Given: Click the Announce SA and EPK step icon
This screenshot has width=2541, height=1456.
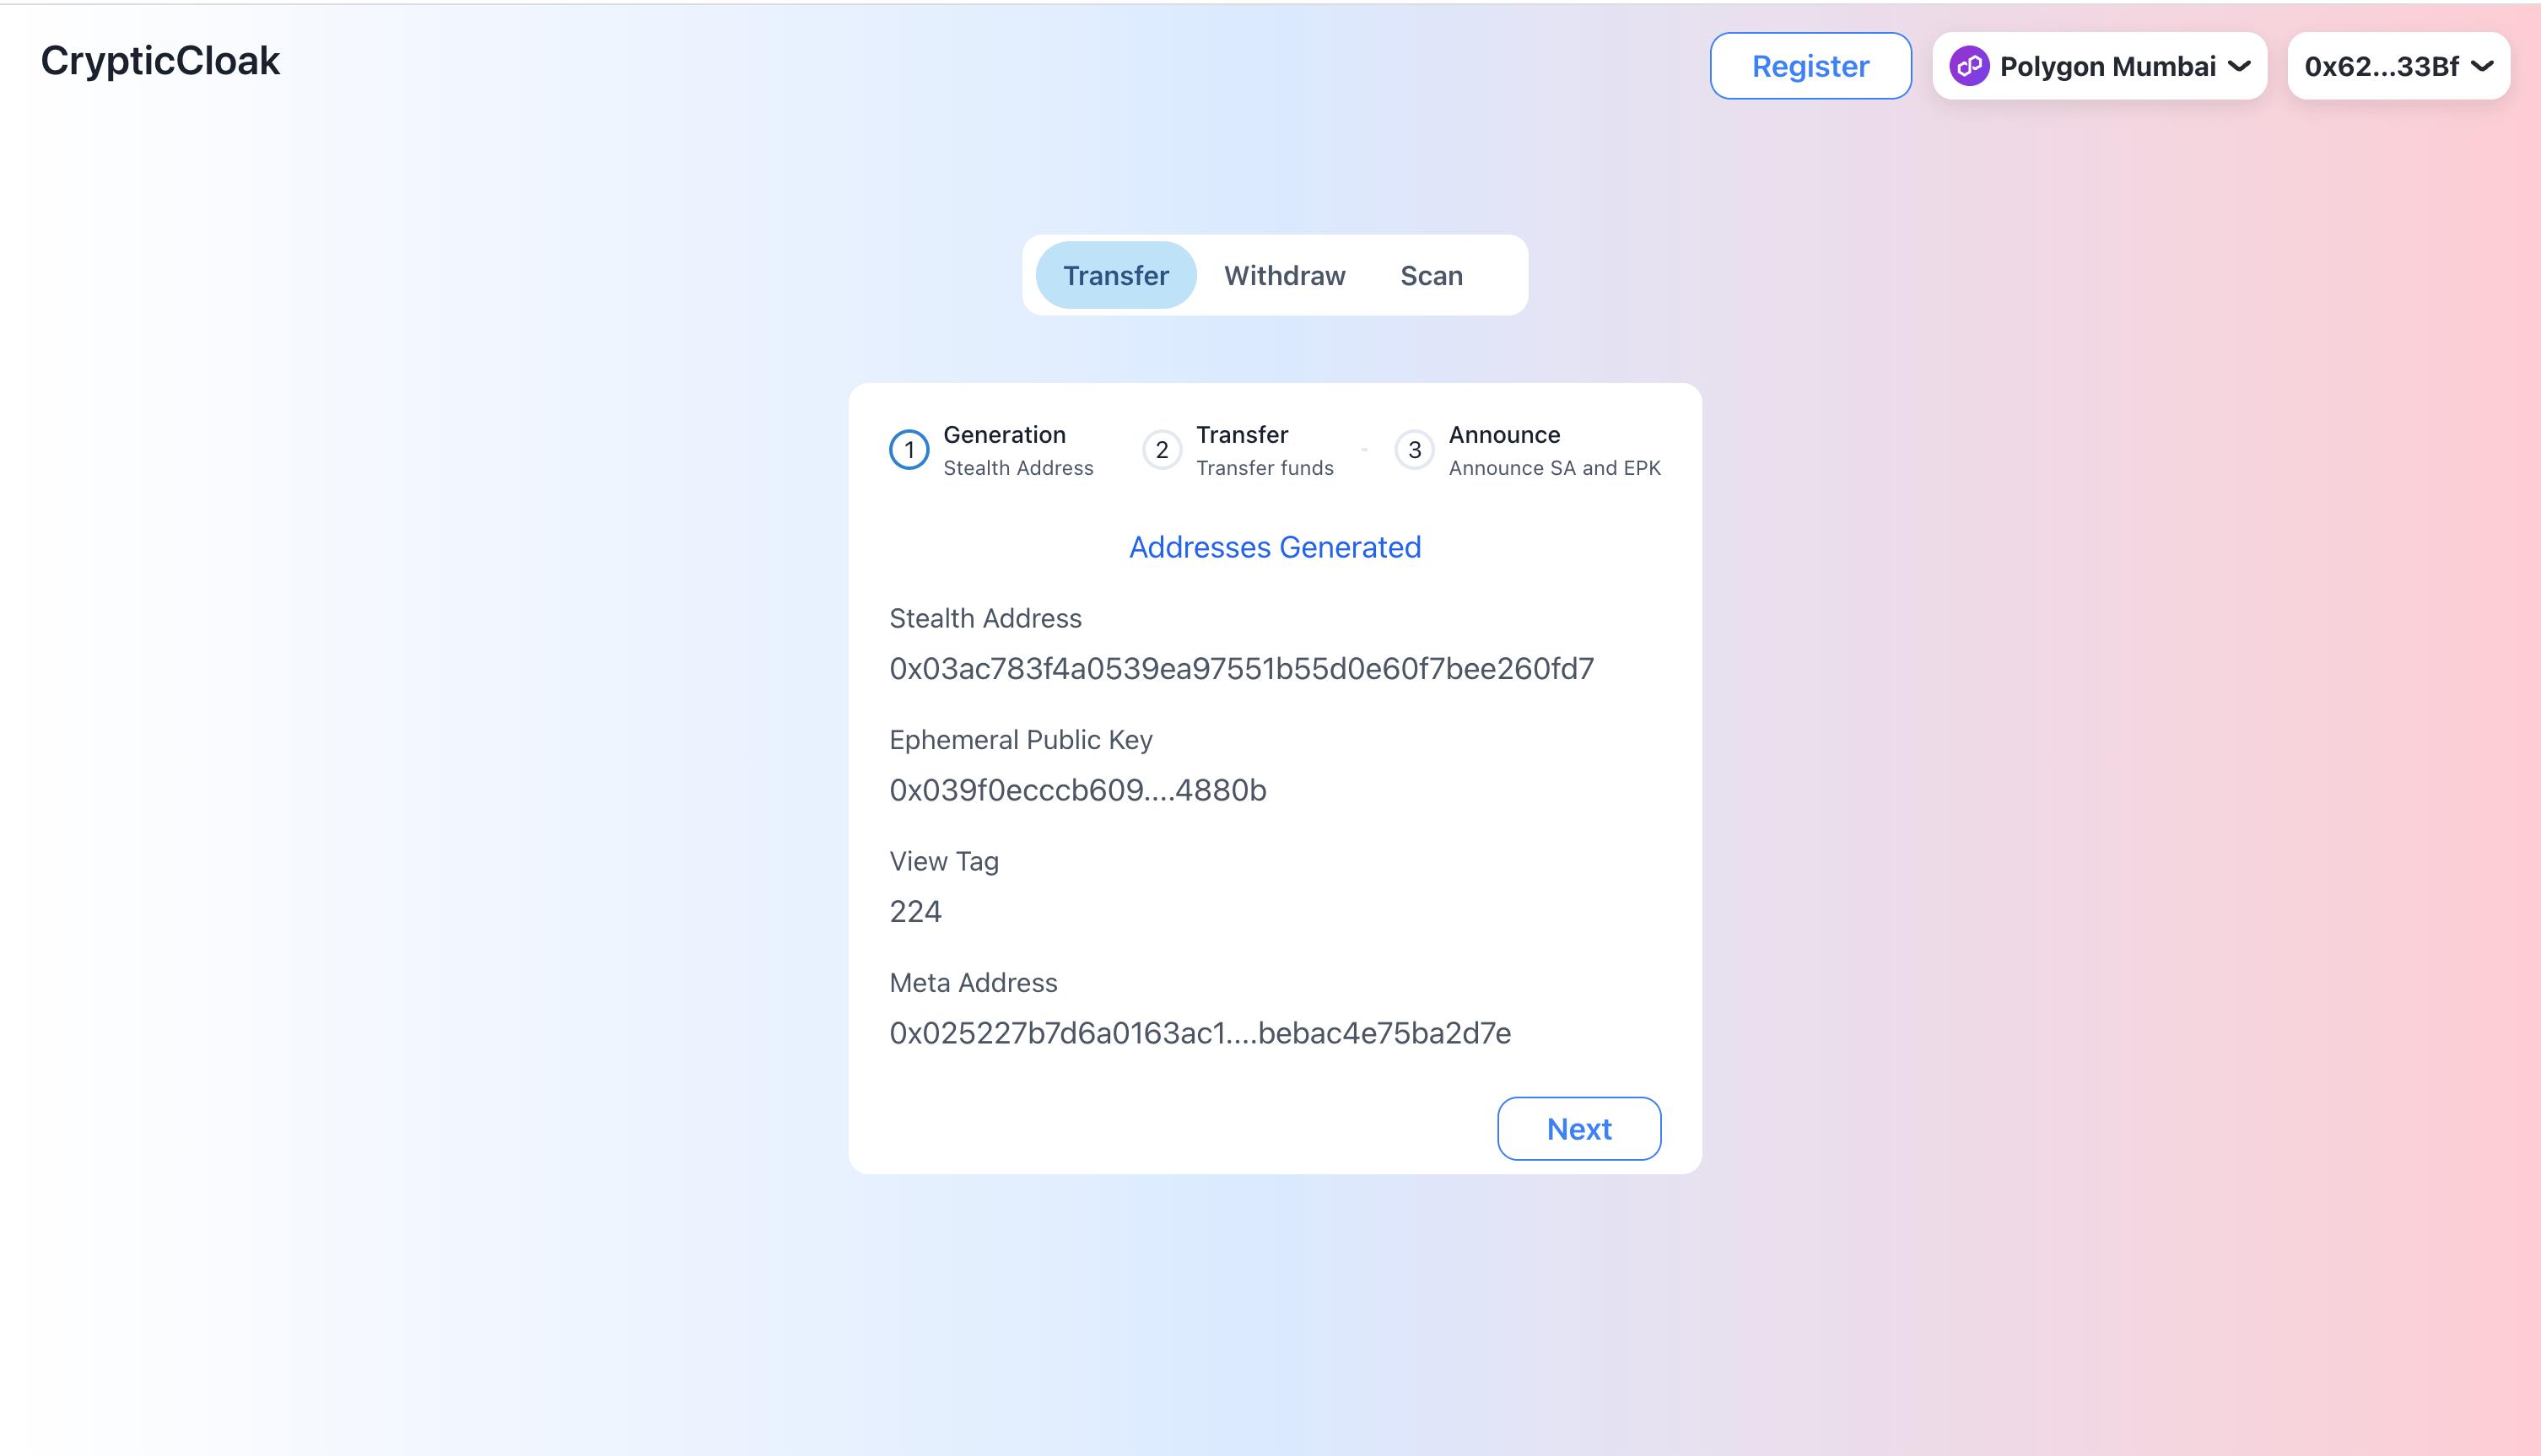Looking at the screenshot, I should (x=1416, y=450).
